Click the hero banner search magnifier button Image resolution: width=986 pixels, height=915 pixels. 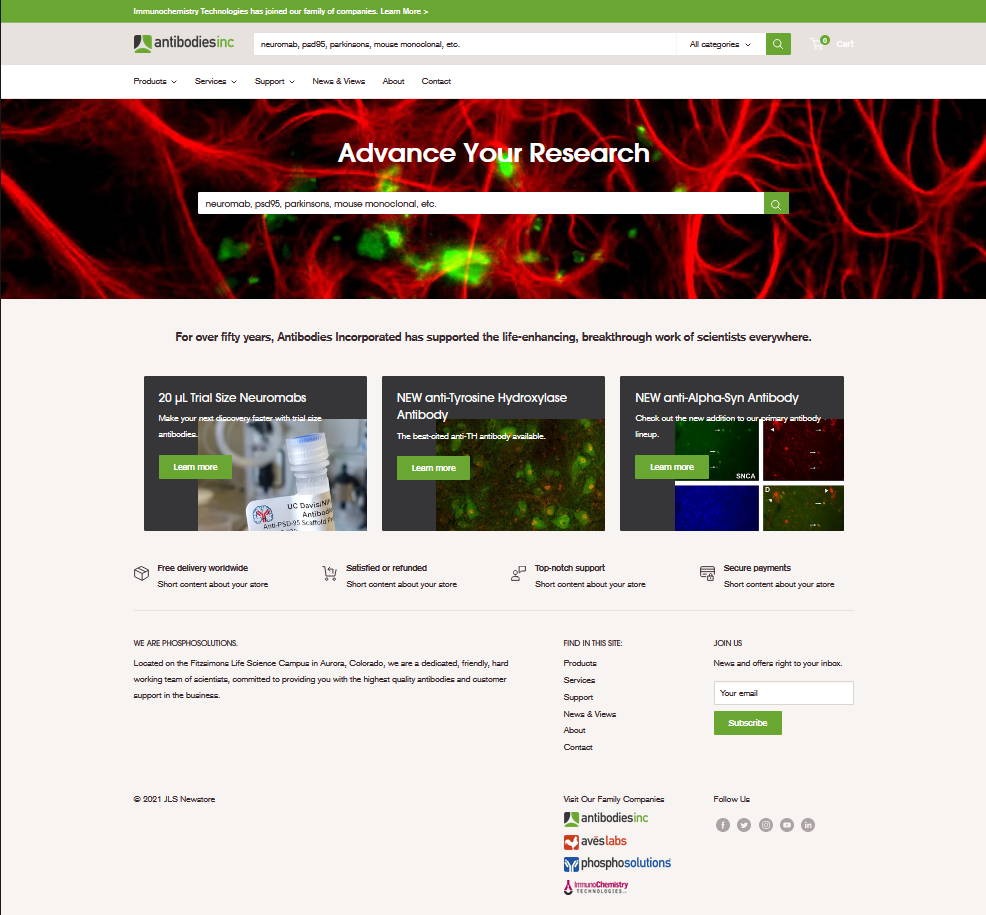pyautogui.click(x=776, y=204)
